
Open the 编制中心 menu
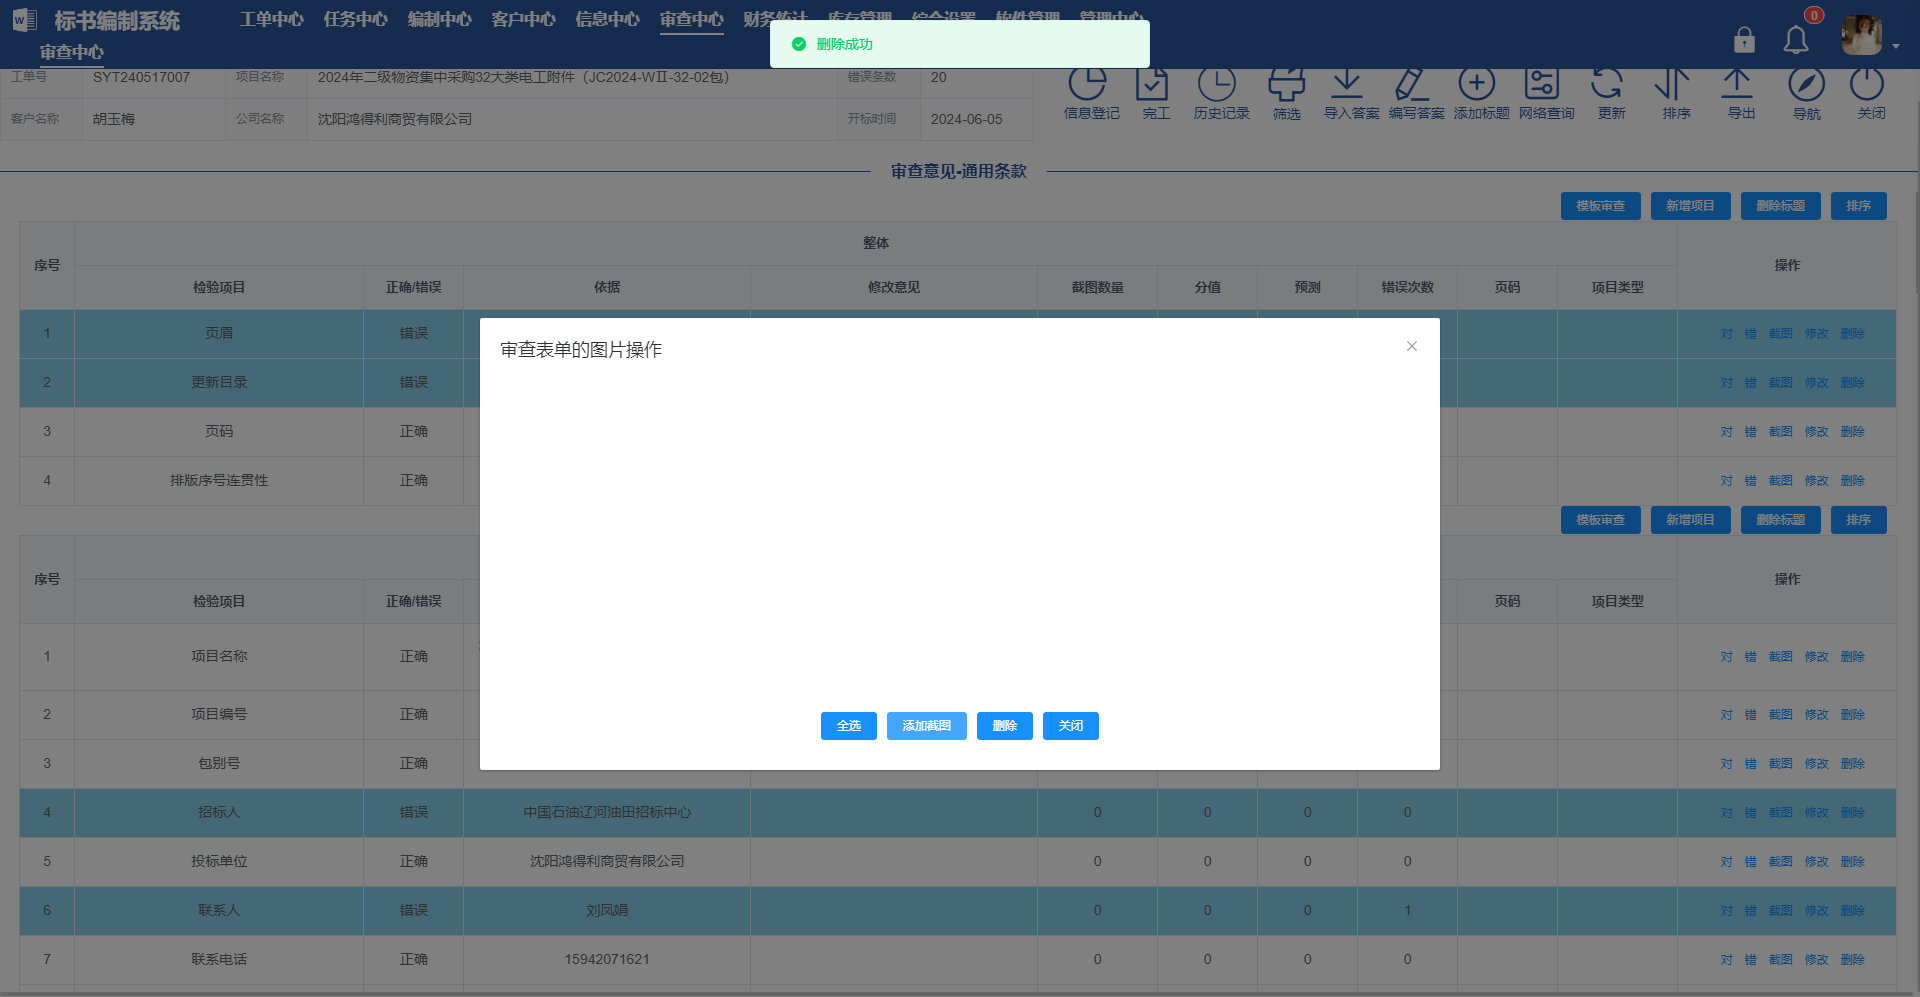click(440, 20)
